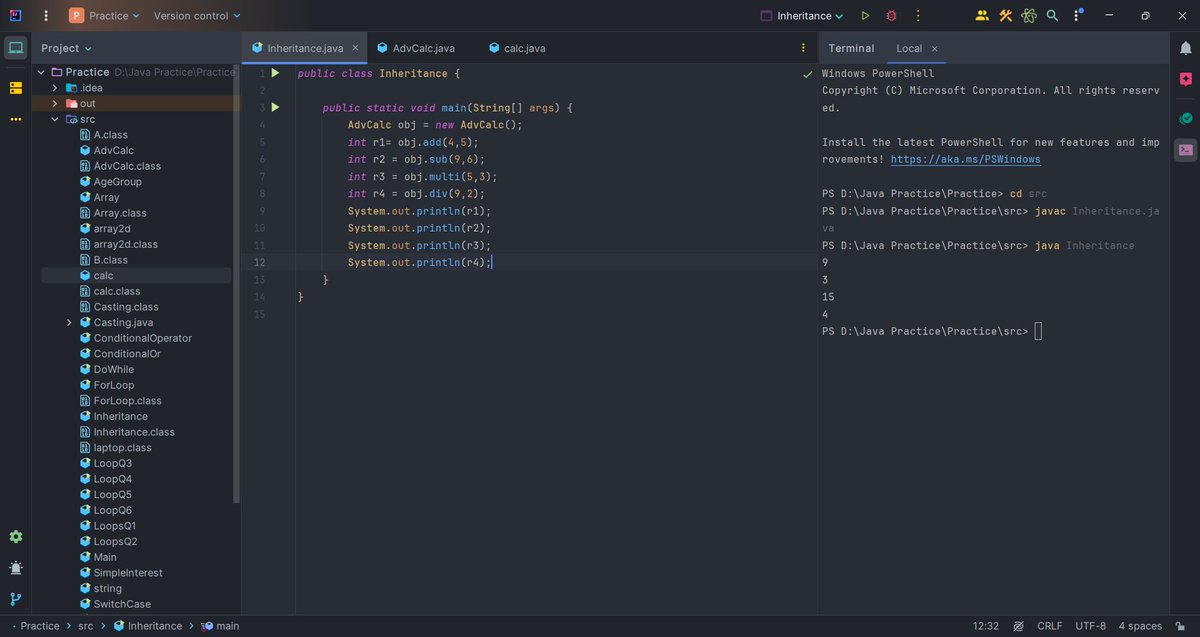Toggle the Terminal tool window icon

coord(1185,150)
